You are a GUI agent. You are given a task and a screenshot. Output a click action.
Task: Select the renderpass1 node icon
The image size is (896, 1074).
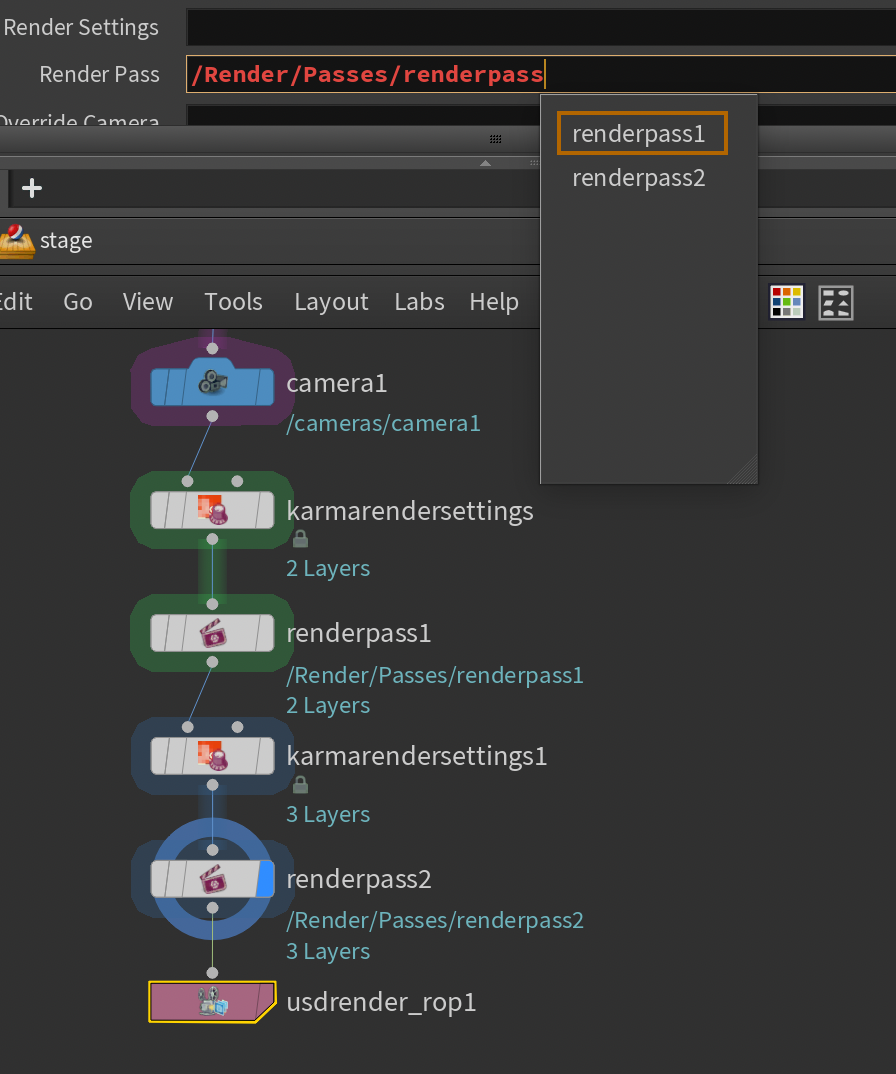212,633
